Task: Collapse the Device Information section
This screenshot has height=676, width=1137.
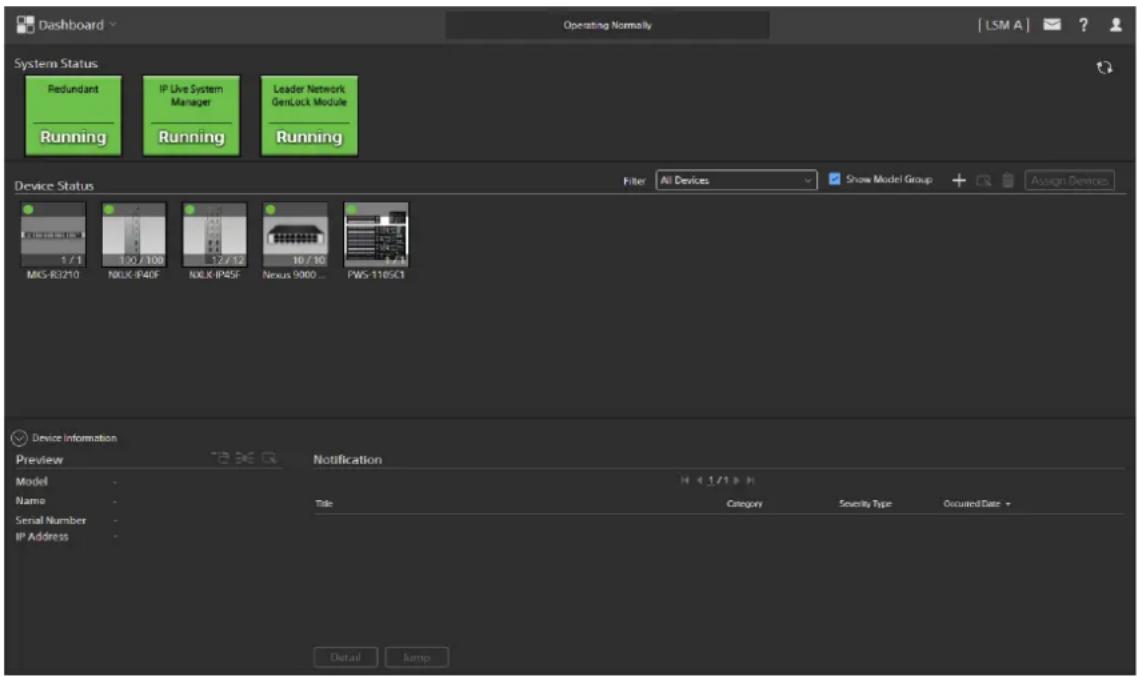Action: coord(19,438)
